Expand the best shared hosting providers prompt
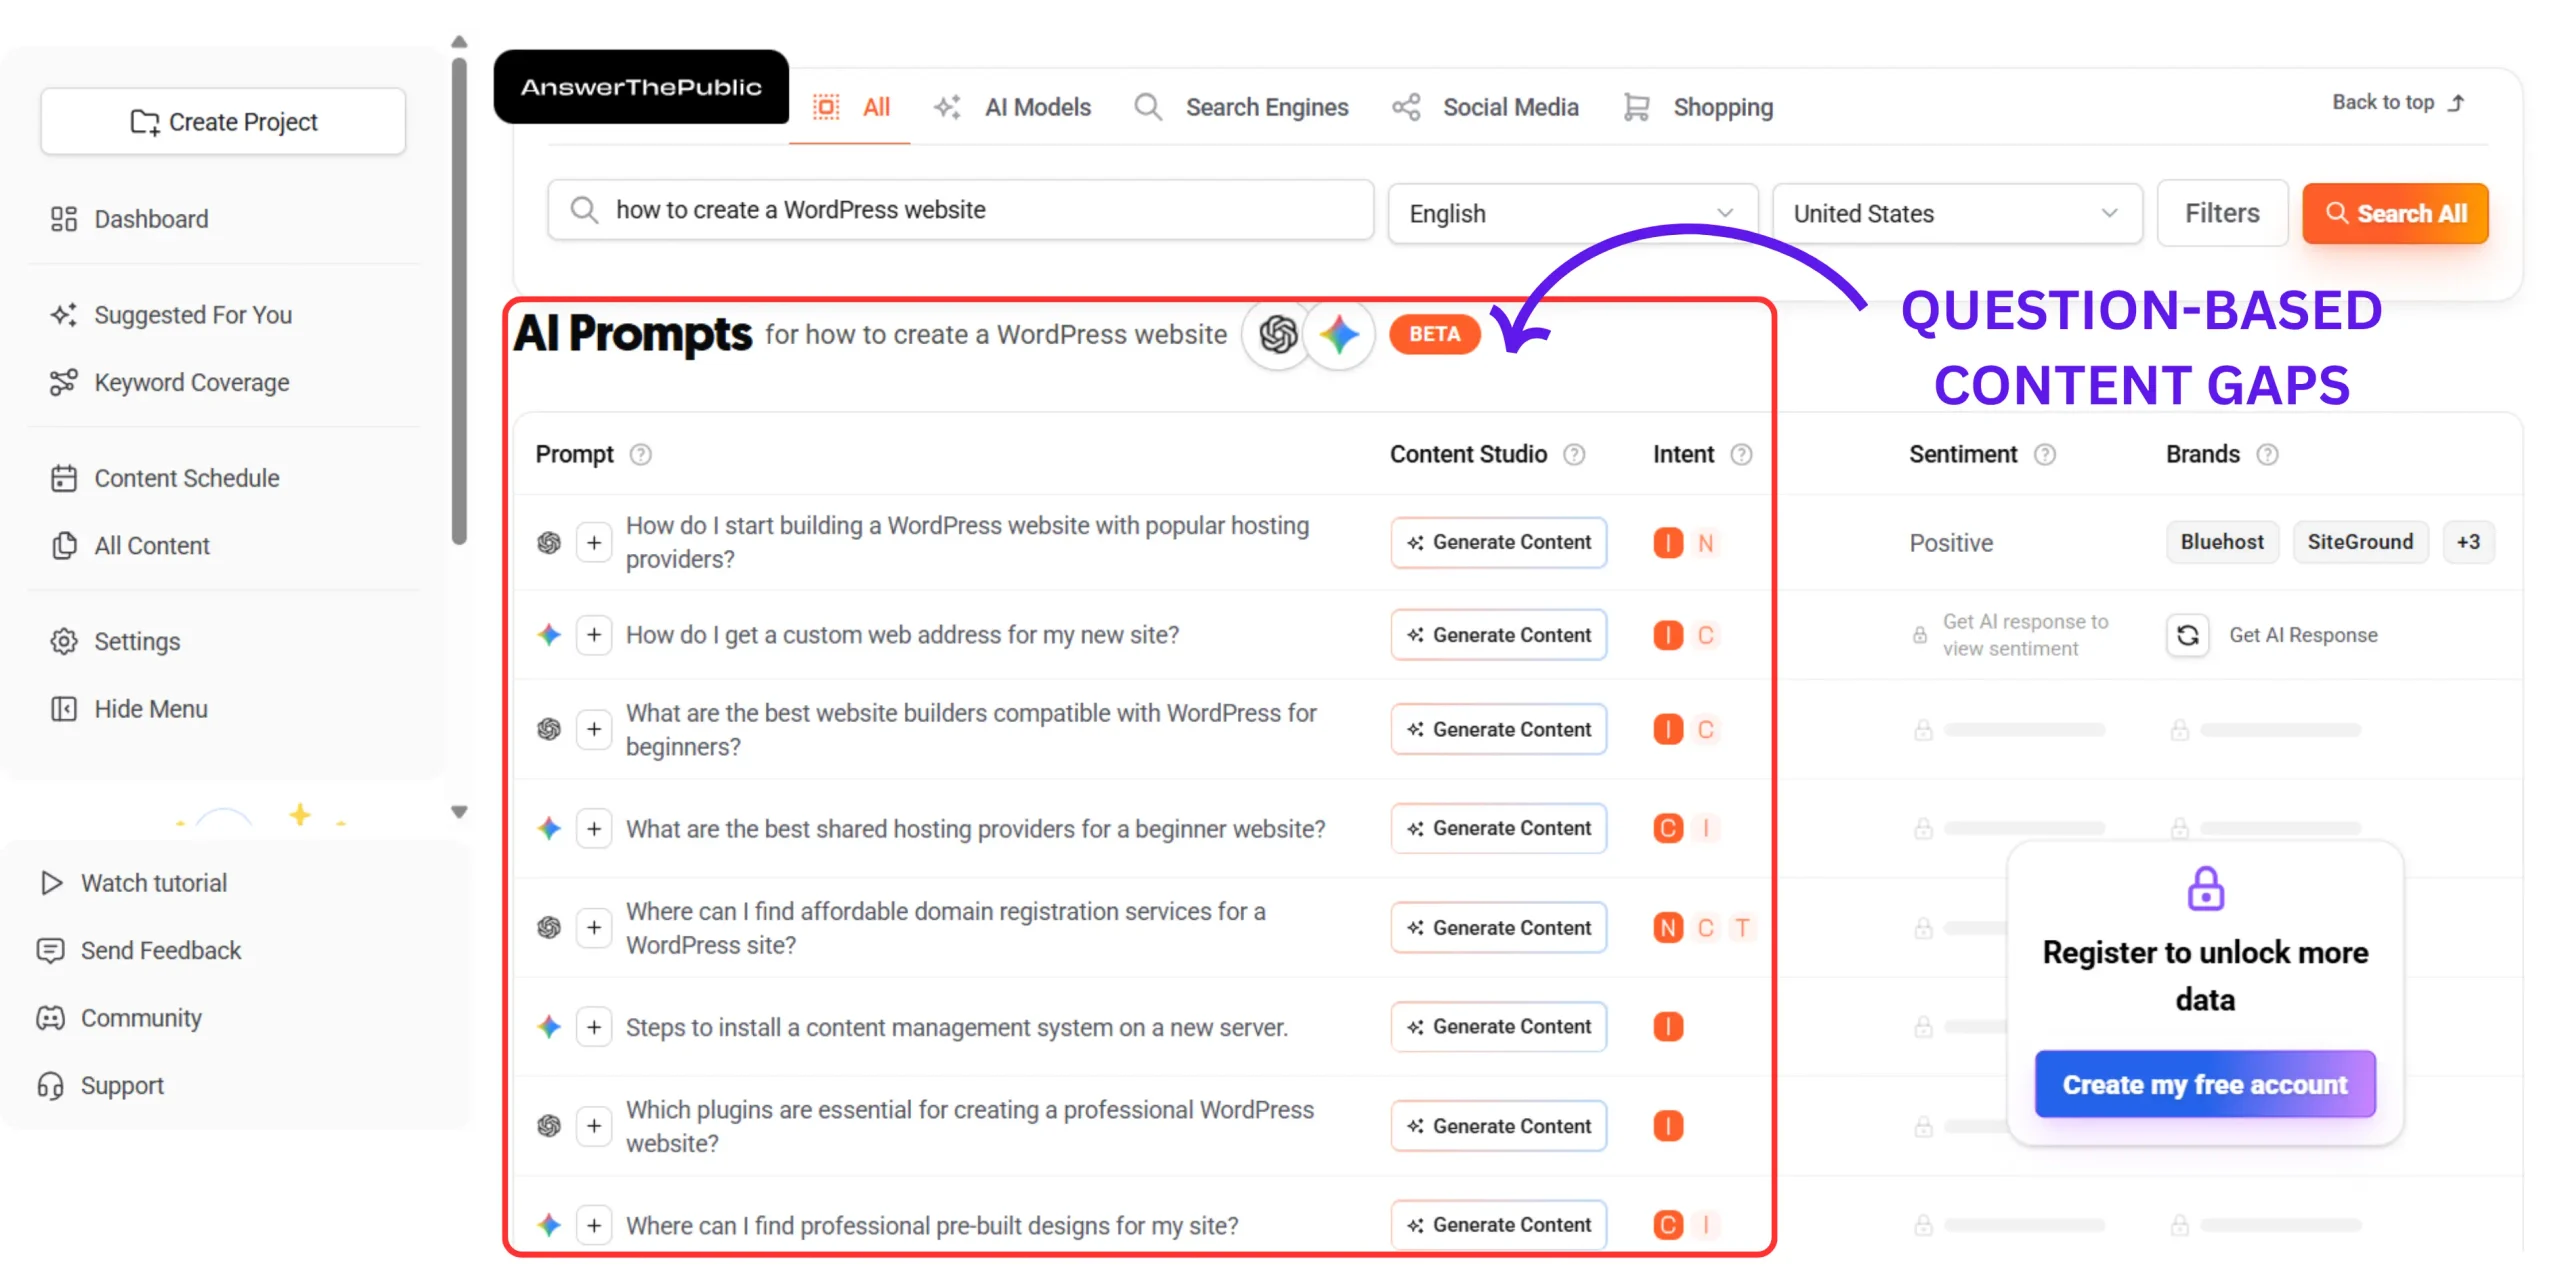The height and width of the screenshot is (1280, 2560). pyautogui.click(x=594, y=828)
